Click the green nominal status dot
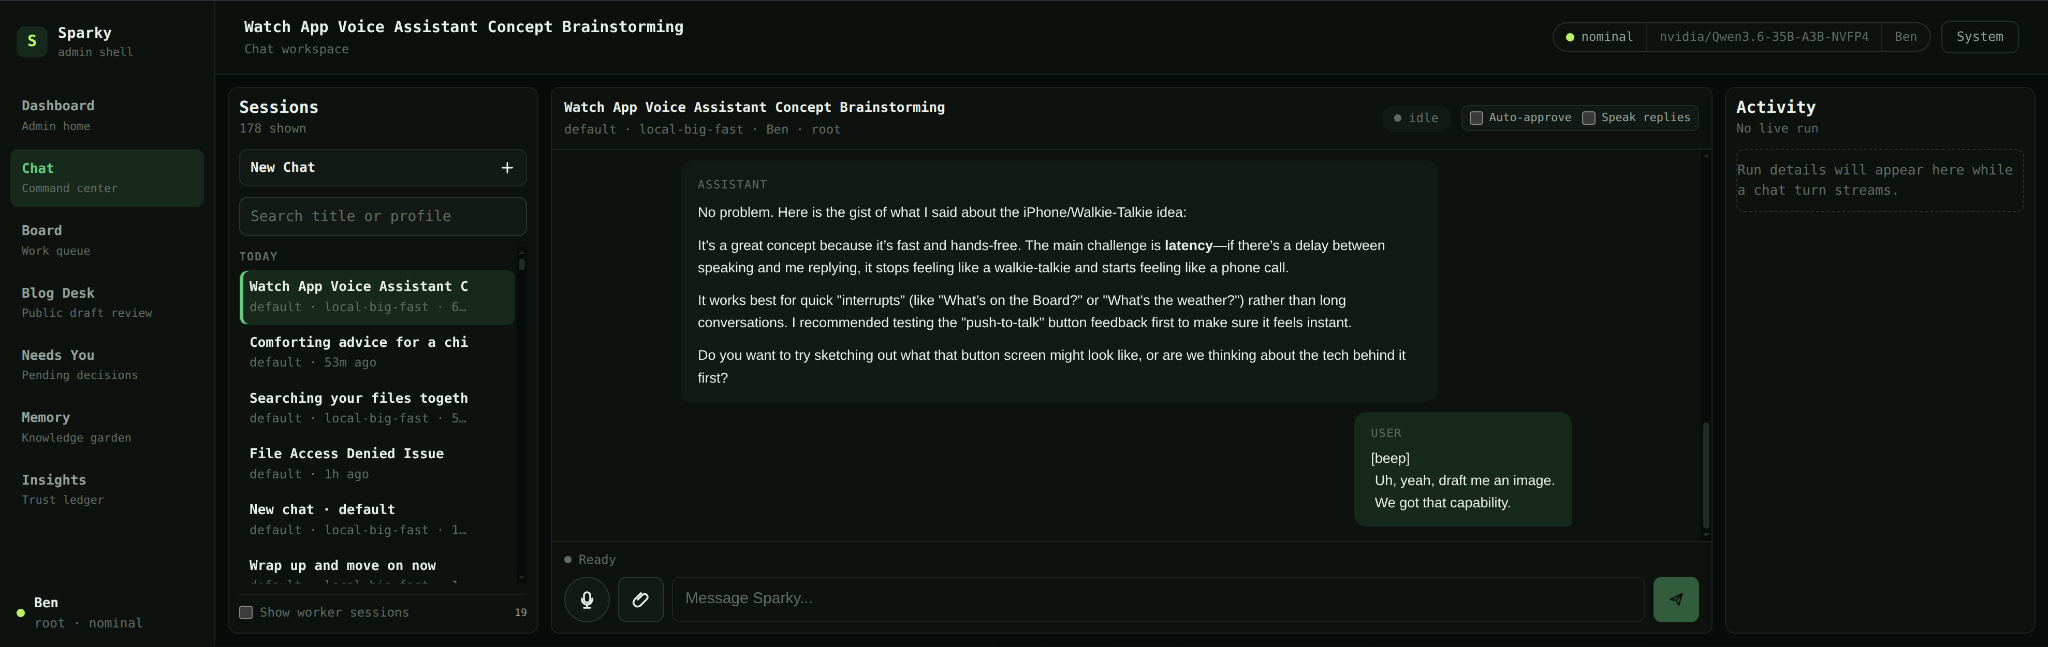This screenshot has height=647, width=2048. click(x=1570, y=37)
